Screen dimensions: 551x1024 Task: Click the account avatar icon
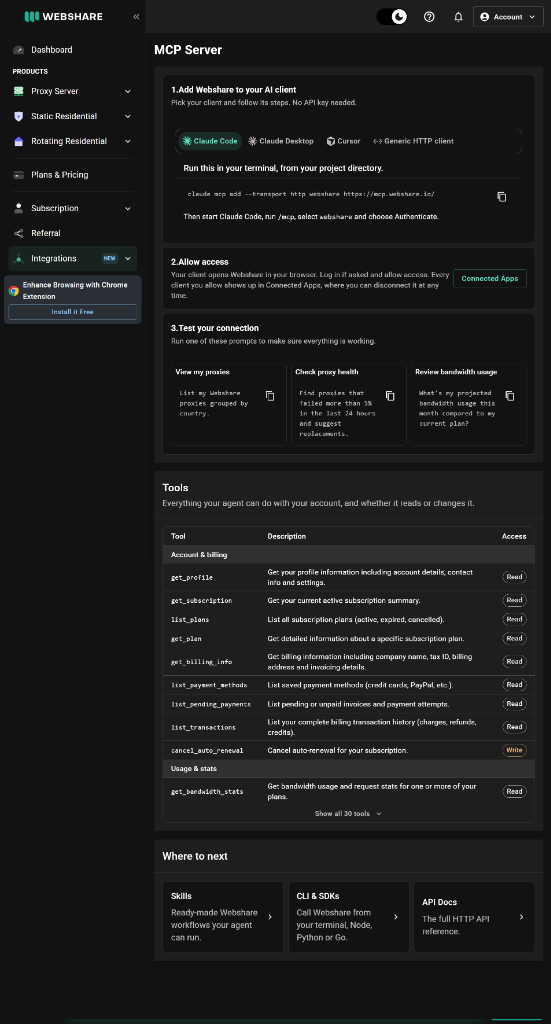(x=484, y=17)
